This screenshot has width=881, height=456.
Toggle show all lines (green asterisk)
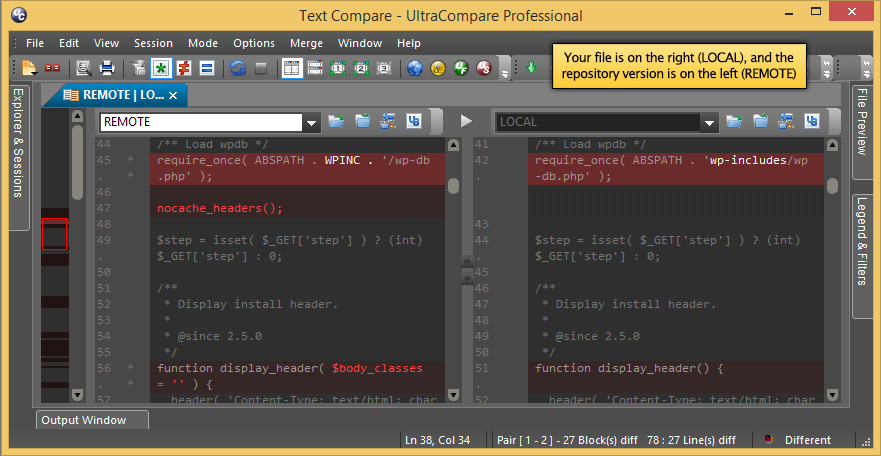161,69
